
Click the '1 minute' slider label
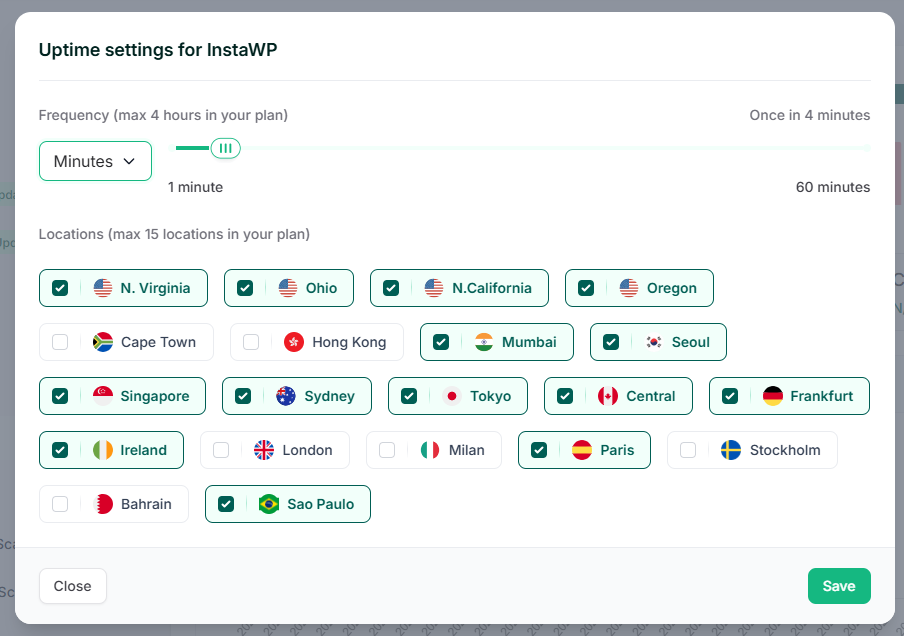coord(195,187)
